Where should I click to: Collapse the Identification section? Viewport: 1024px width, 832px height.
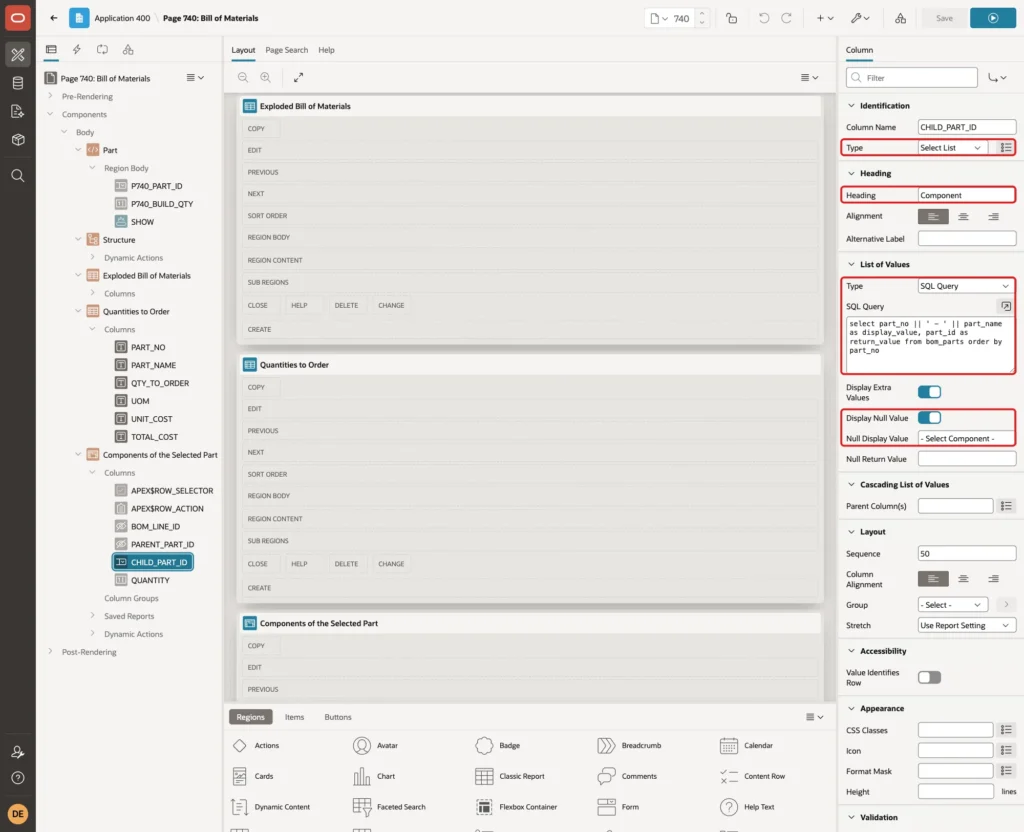(851, 106)
